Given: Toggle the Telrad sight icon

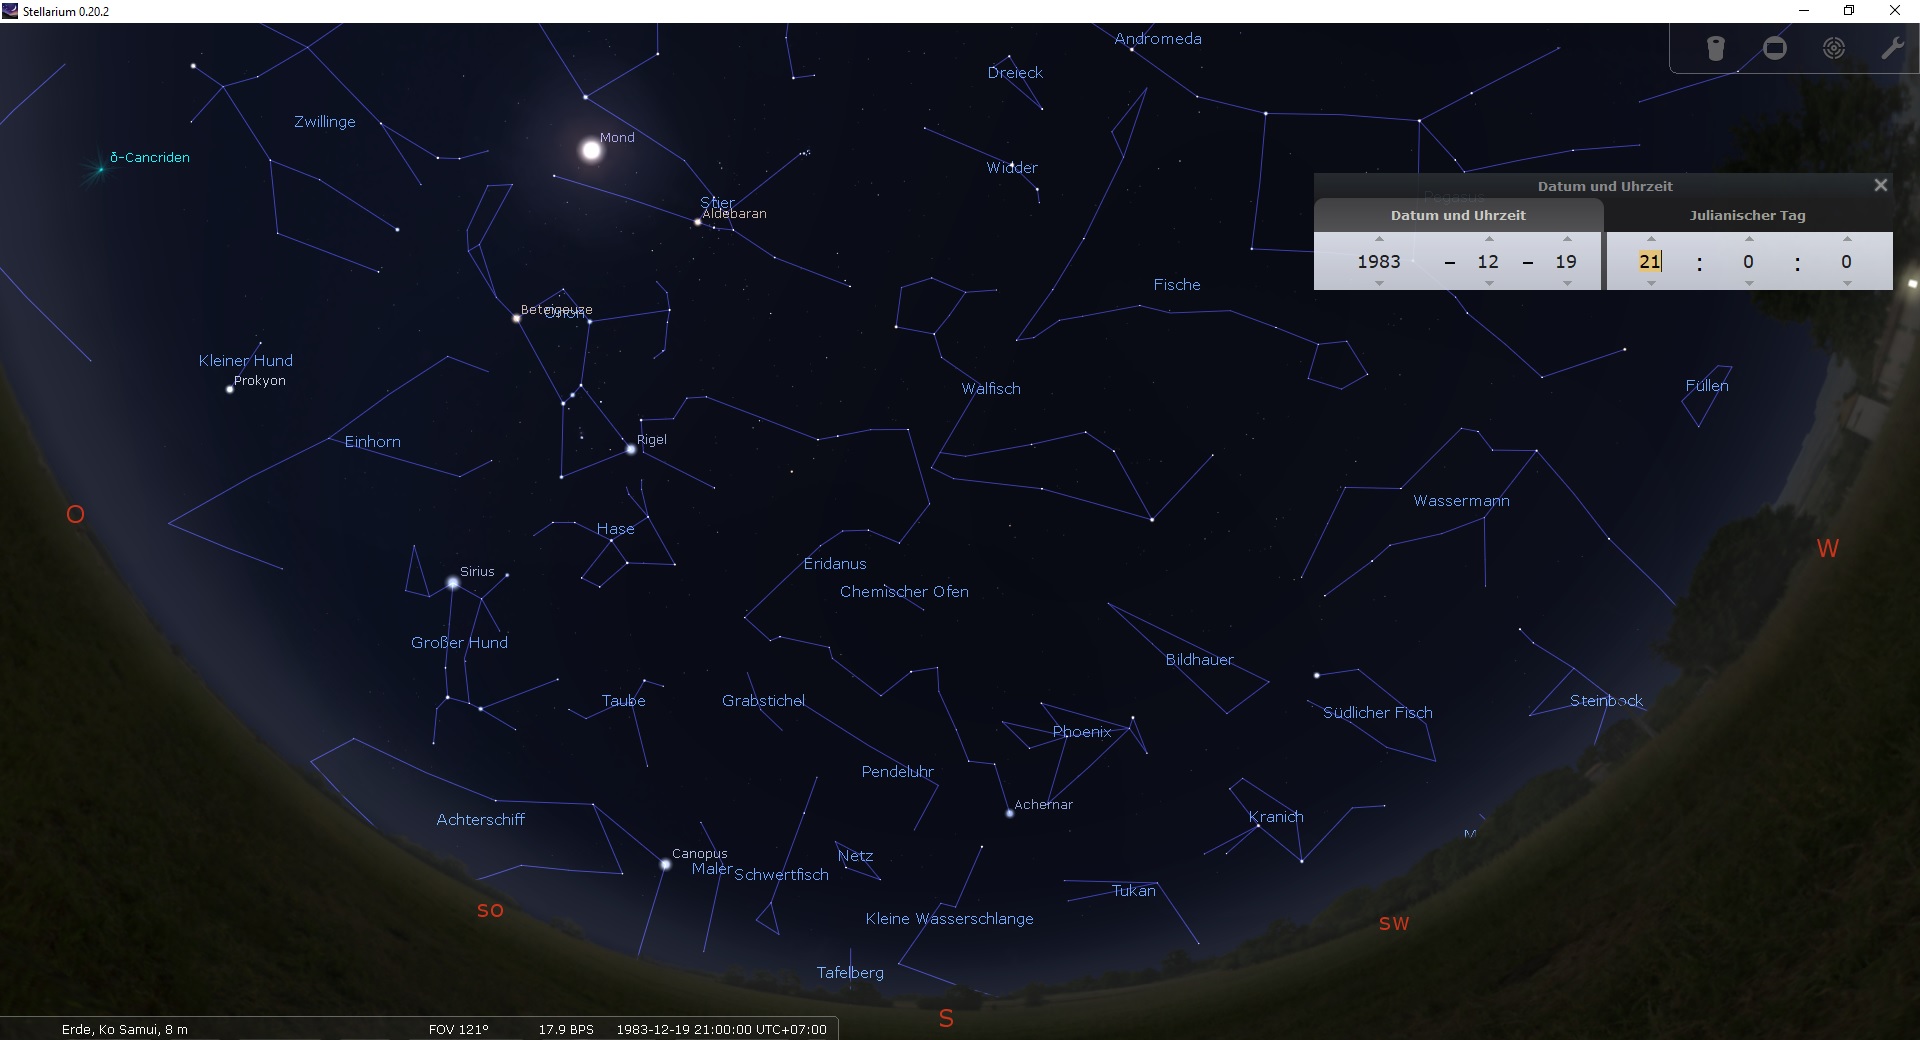Looking at the screenshot, I should point(1834,48).
